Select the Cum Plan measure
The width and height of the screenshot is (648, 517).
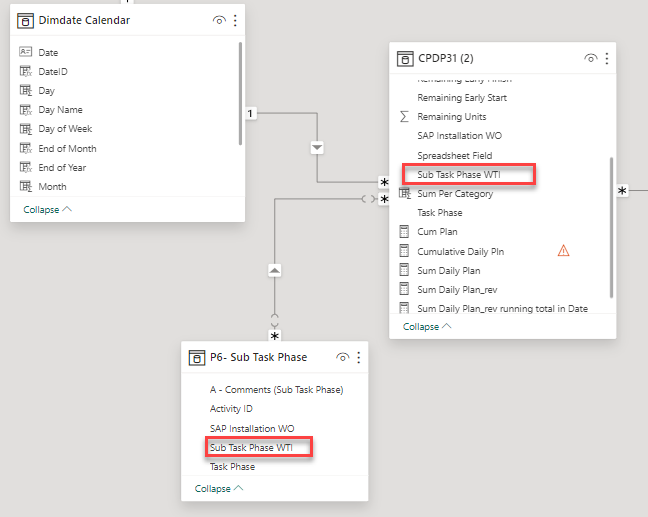(x=437, y=232)
